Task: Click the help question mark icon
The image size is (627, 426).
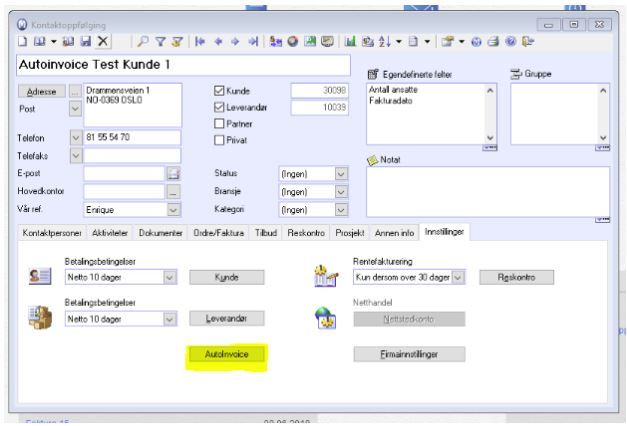Action: point(511,41)
